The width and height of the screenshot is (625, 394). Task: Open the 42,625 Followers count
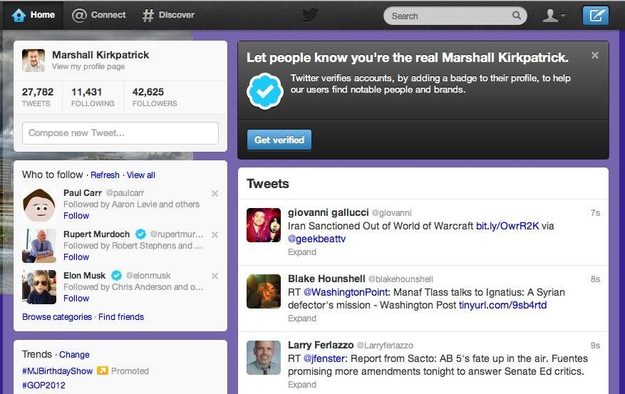[154, 97]
